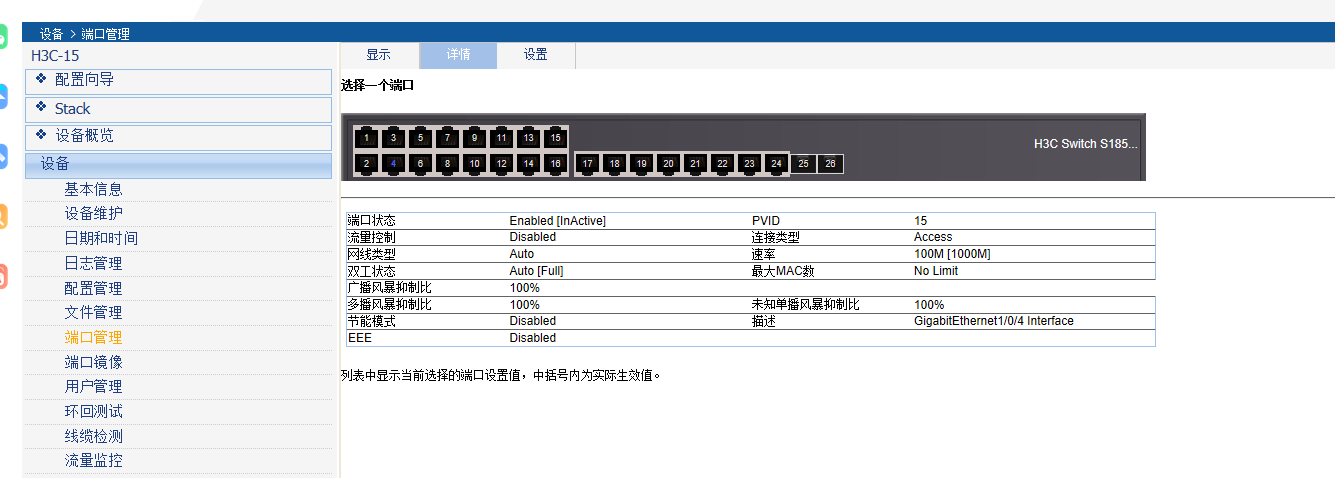This screenshot has height=478, width=1335.
Task: Click the 广播风暴抑制比 row label
Action: point(390,288)
